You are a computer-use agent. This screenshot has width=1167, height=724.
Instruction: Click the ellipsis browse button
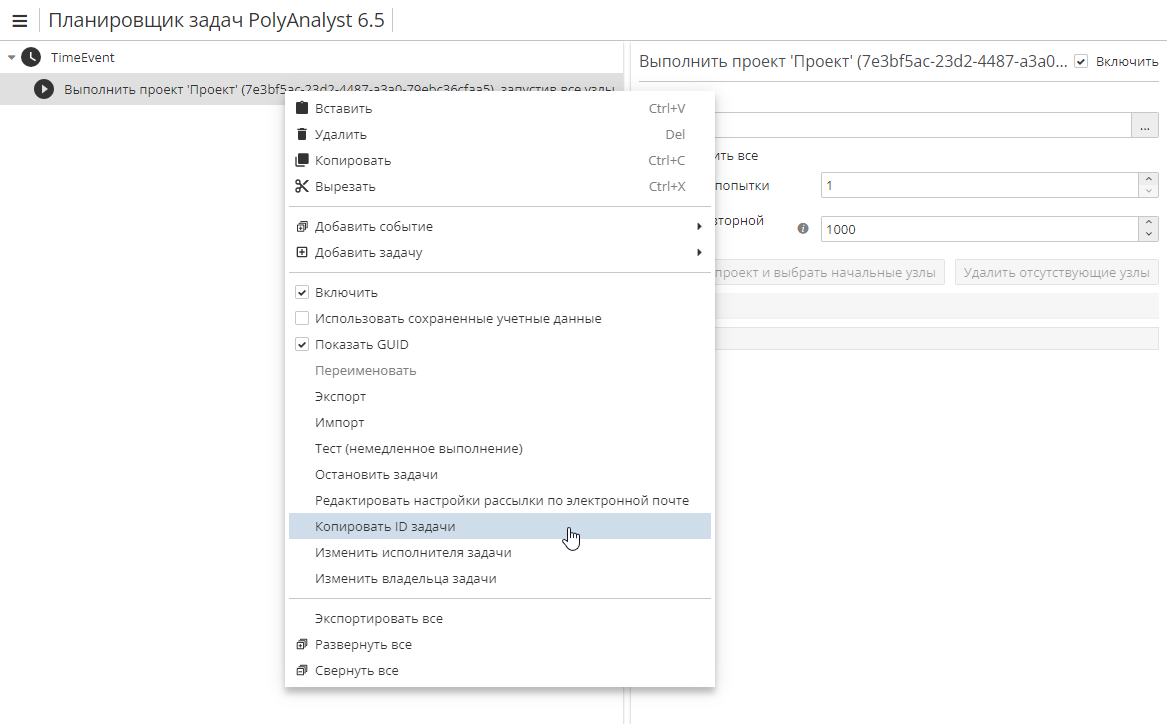pyautogui.click(x=1145, y=125)
